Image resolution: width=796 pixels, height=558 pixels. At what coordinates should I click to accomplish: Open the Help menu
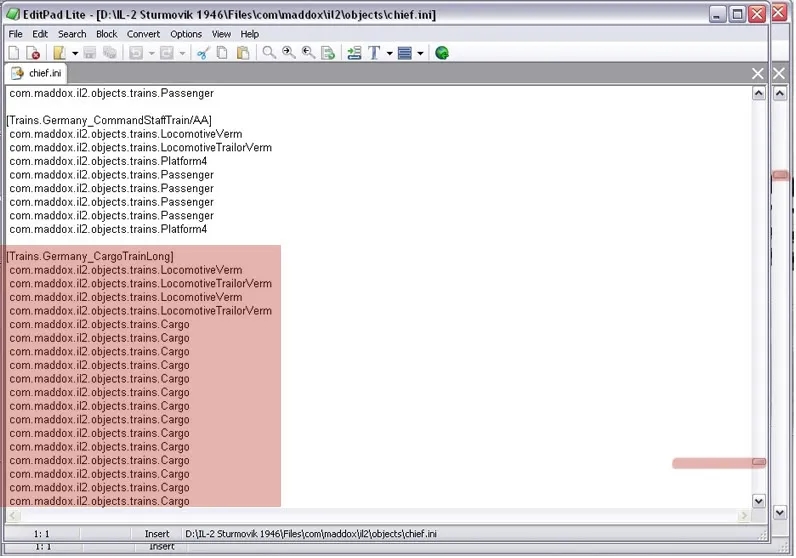[x=250, y=34]
